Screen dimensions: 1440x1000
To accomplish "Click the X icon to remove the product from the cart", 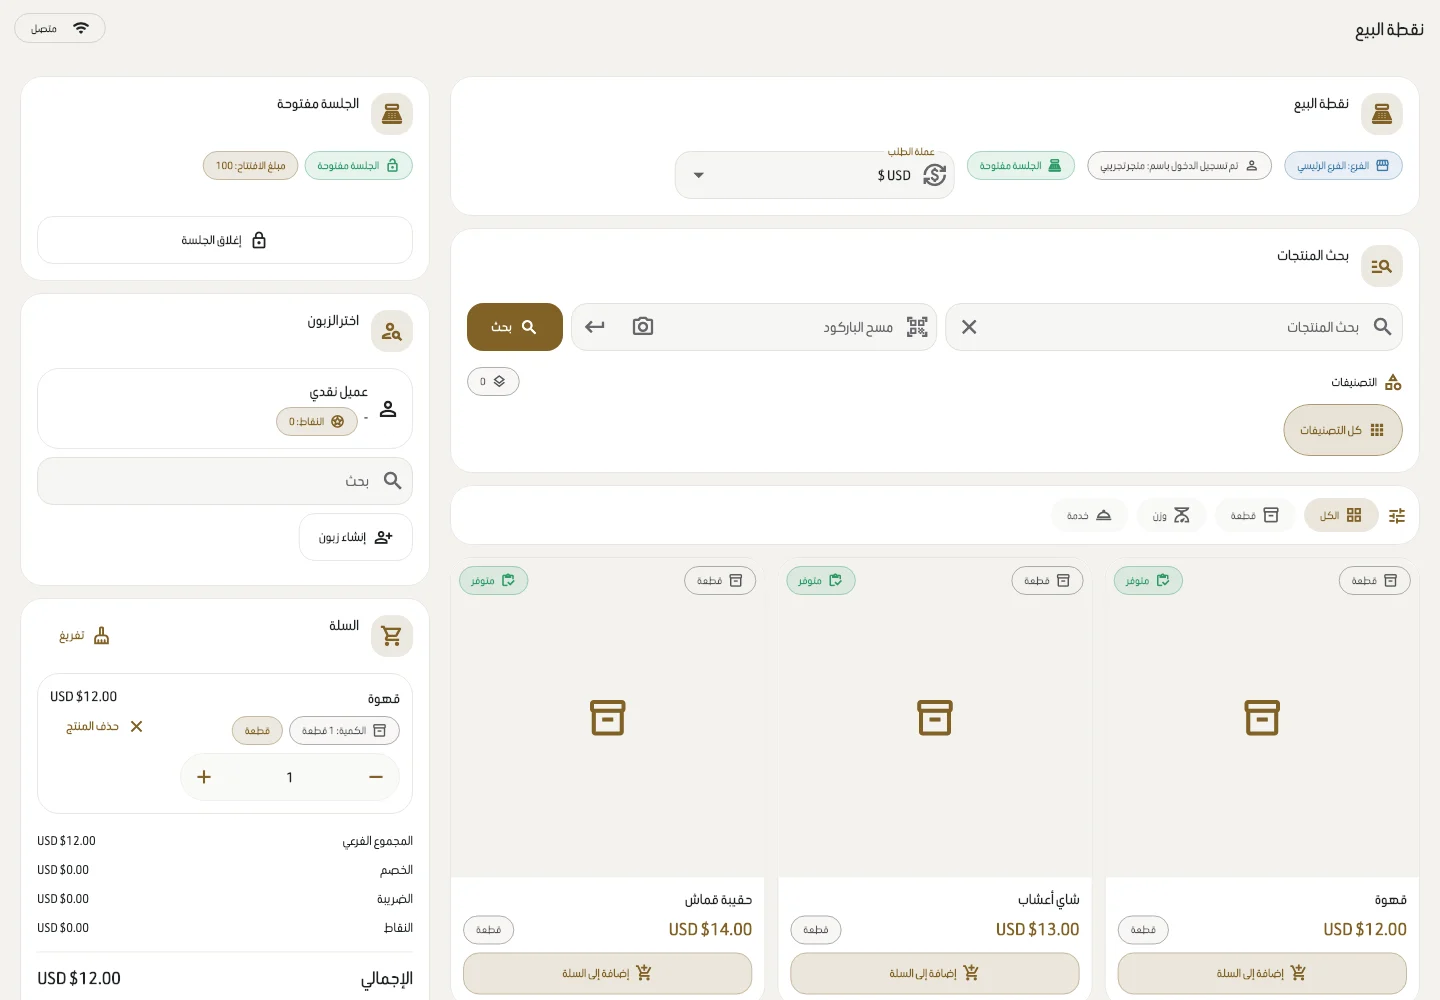I will click(x=137, y=727).
